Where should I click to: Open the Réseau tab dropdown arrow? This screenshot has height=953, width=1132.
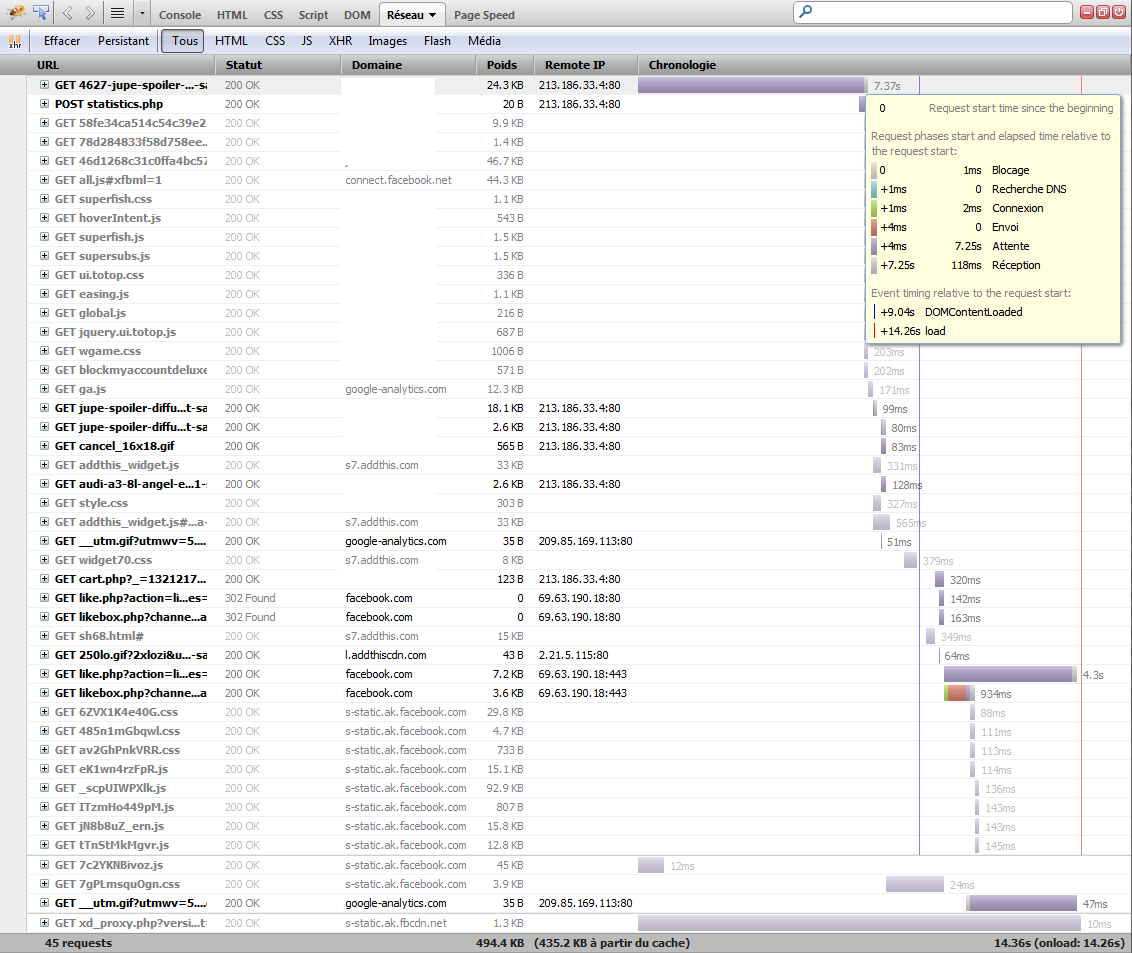432,15
